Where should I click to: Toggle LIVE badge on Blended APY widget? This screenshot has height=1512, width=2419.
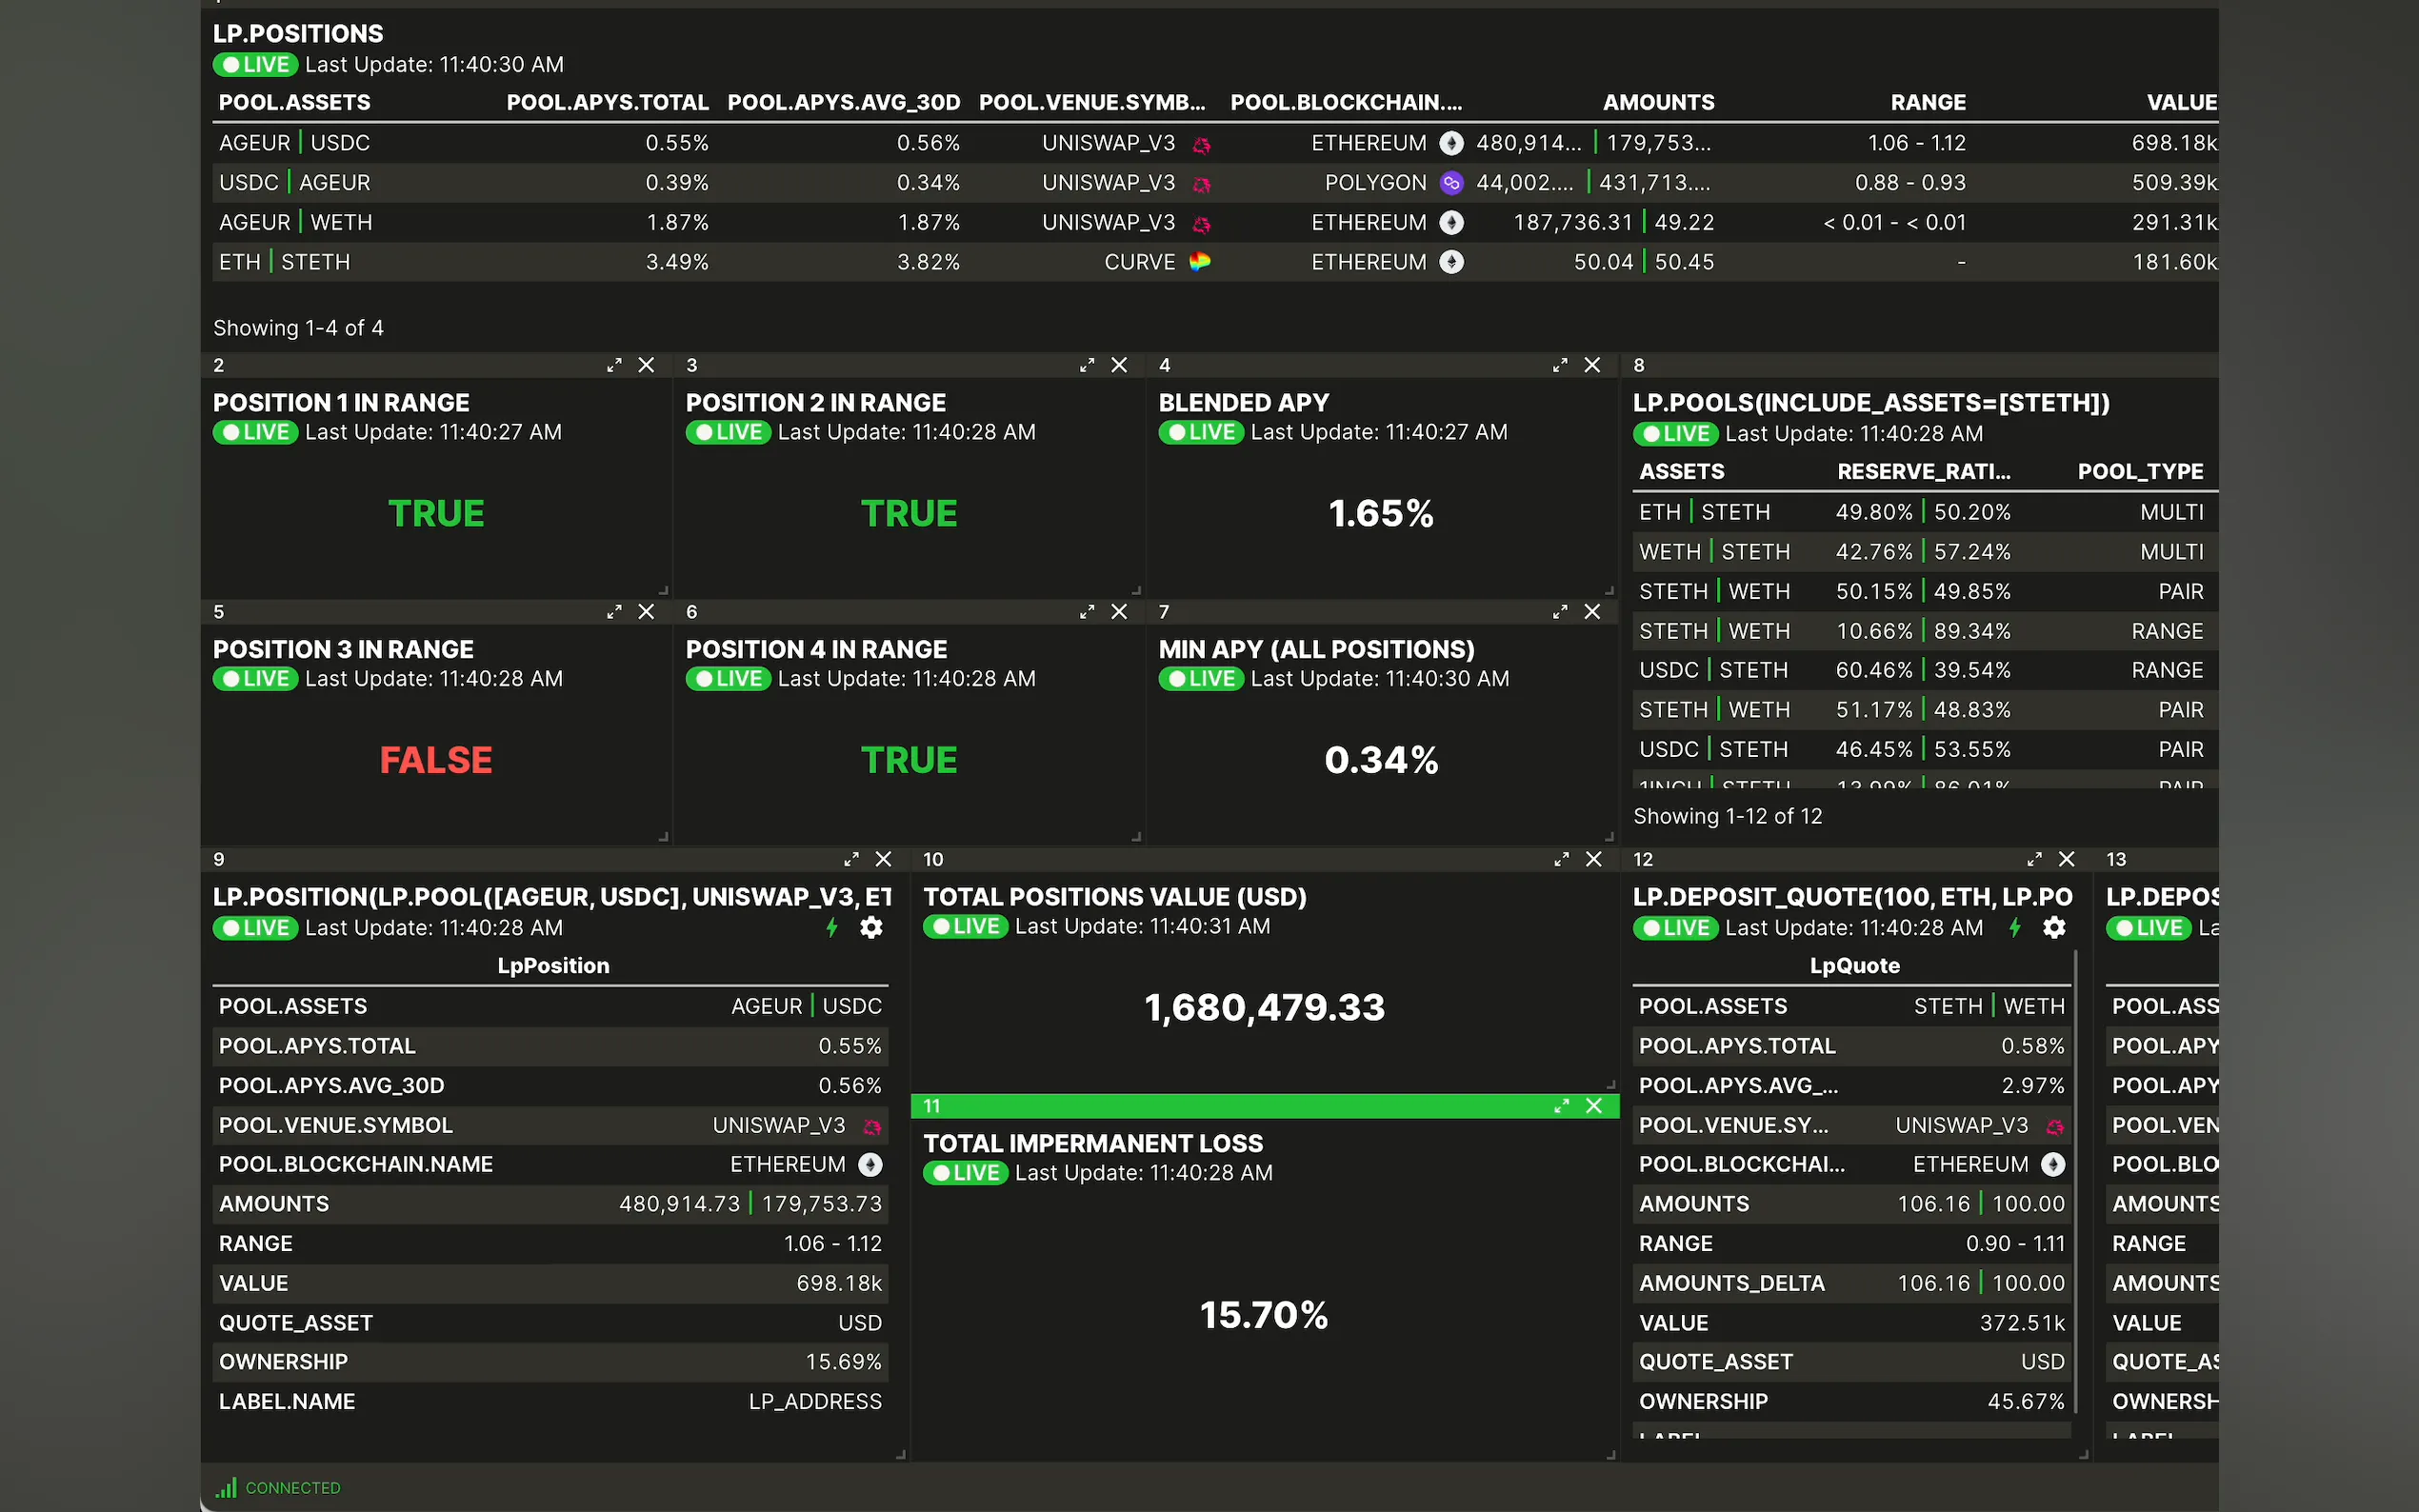(1201, 432)
